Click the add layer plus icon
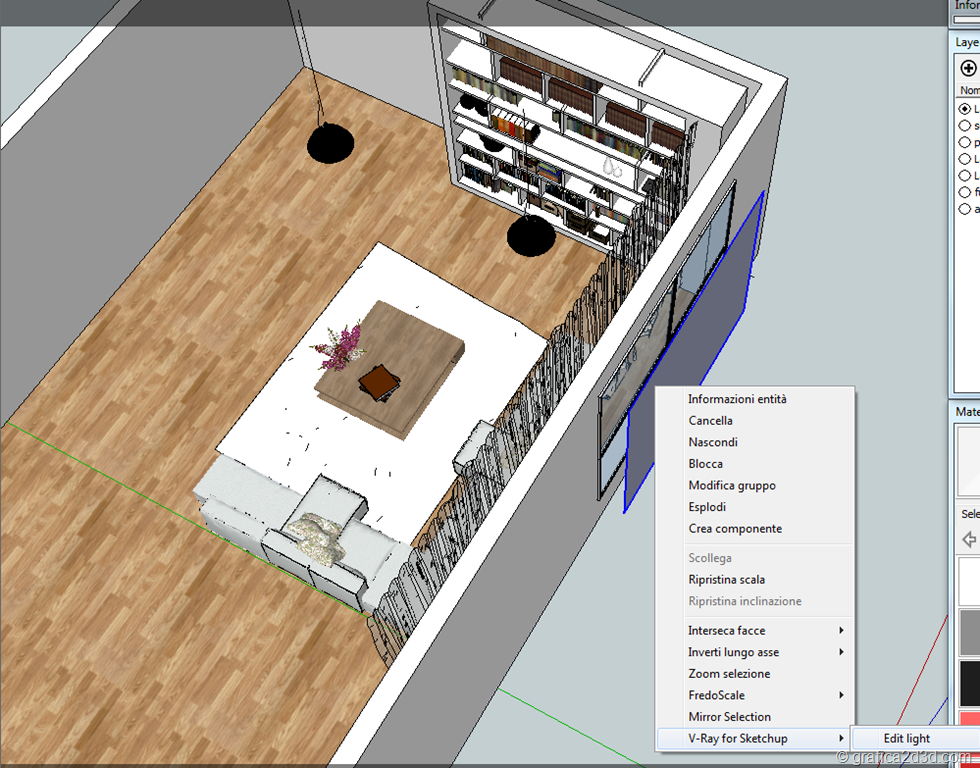The height and width of the screenshot is (768, 980). [967, 68]
